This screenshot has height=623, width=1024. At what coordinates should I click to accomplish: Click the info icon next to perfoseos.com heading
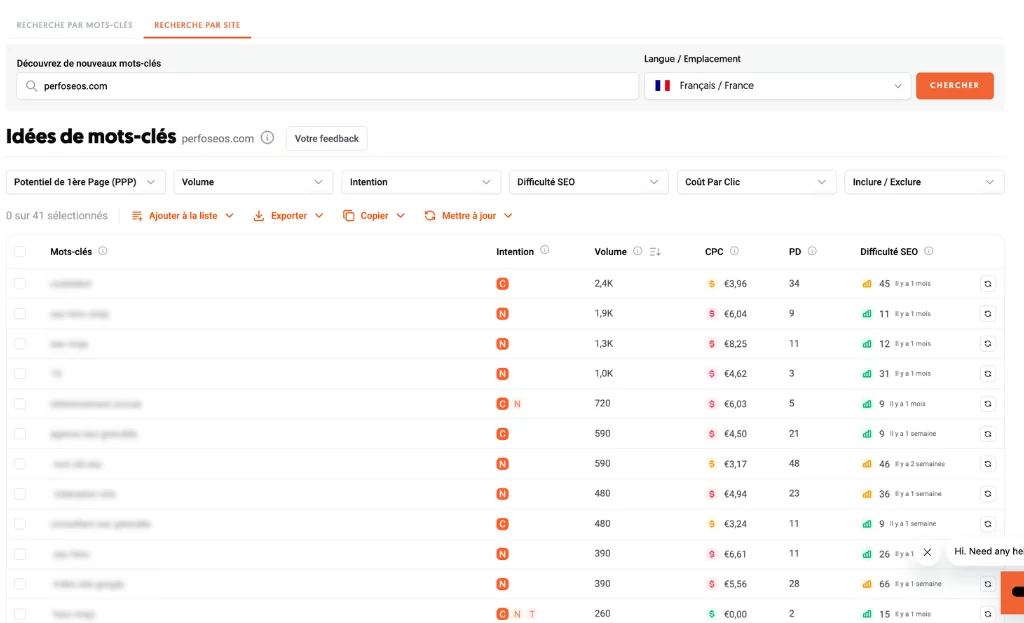click(267, 139)
